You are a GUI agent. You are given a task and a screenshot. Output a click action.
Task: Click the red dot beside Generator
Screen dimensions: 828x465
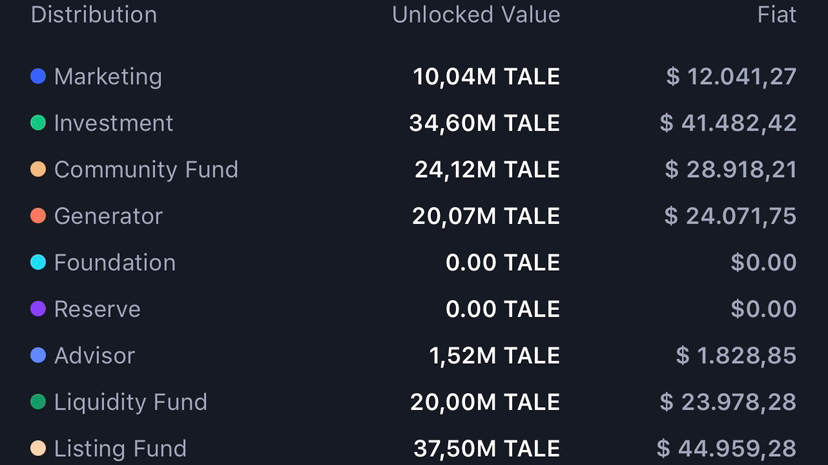[38, 216]
